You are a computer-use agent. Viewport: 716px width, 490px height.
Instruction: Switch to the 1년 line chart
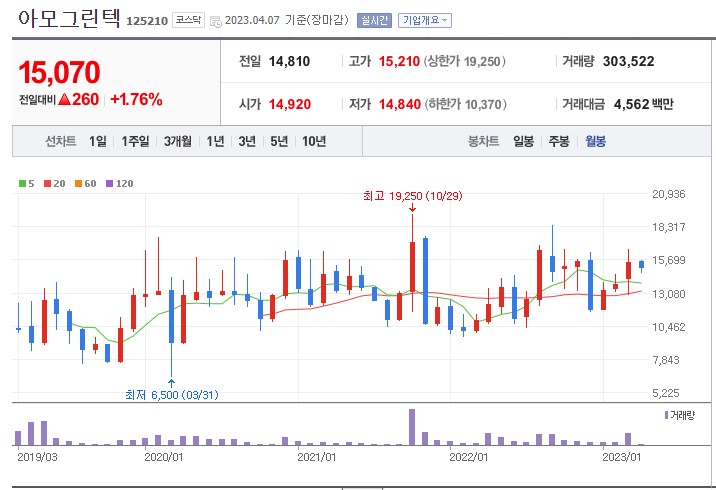[x=215, y=141]
